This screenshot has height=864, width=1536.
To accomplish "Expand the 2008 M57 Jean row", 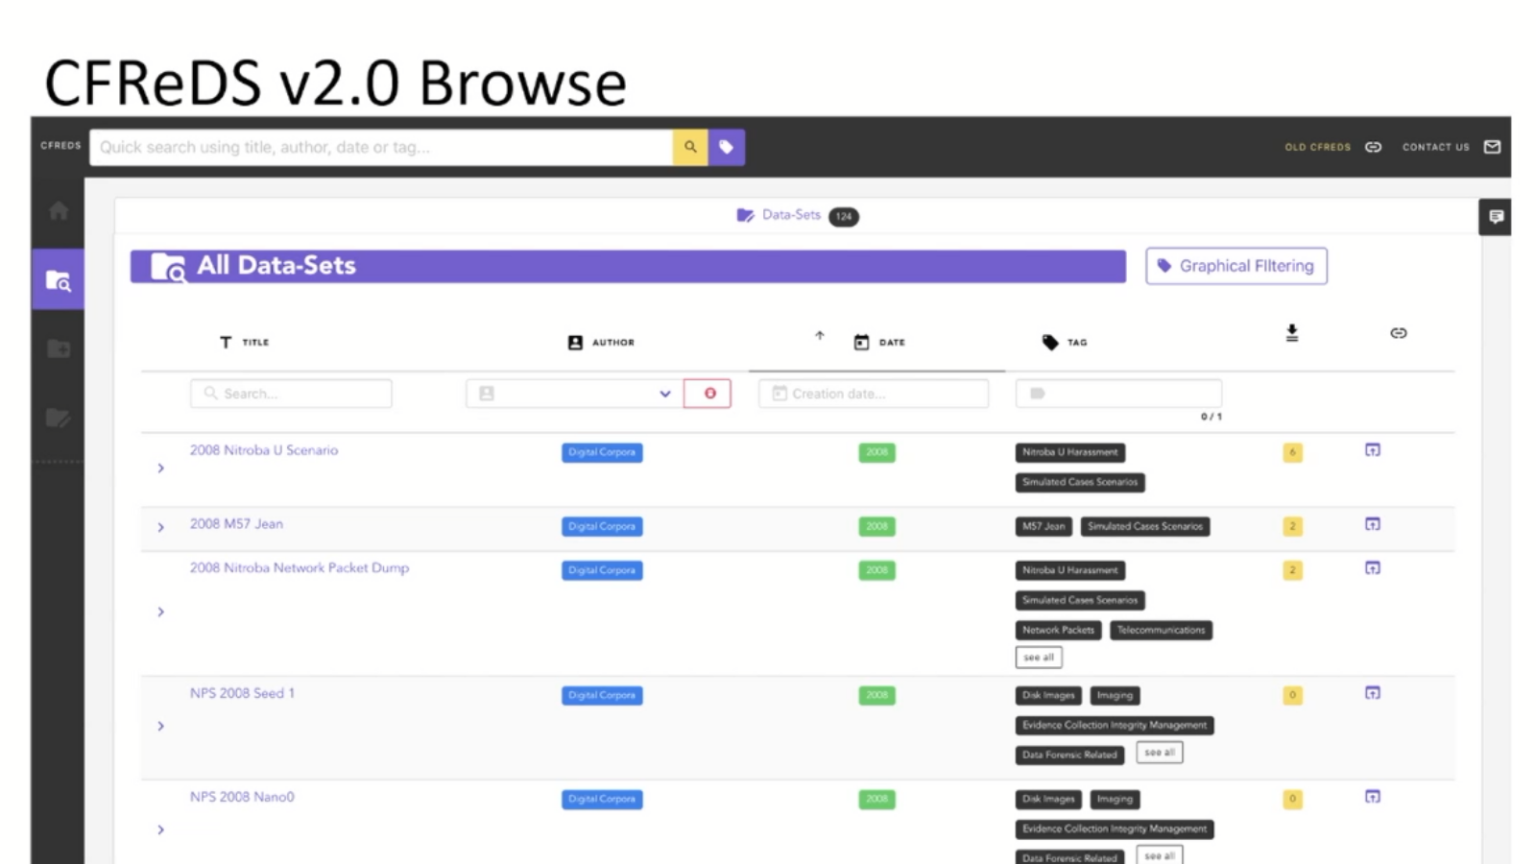I will [161, 527].
